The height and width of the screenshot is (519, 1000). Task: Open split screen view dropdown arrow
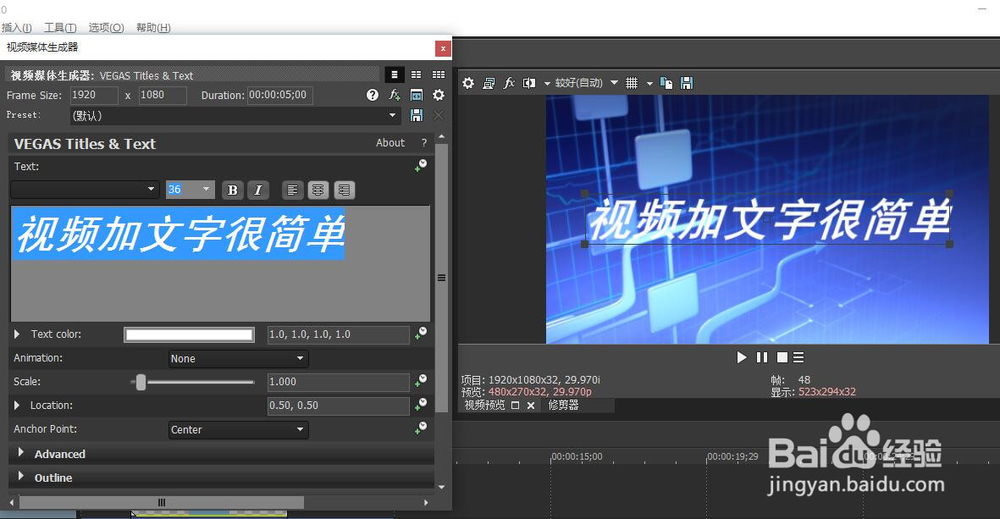tap(547, 84)
